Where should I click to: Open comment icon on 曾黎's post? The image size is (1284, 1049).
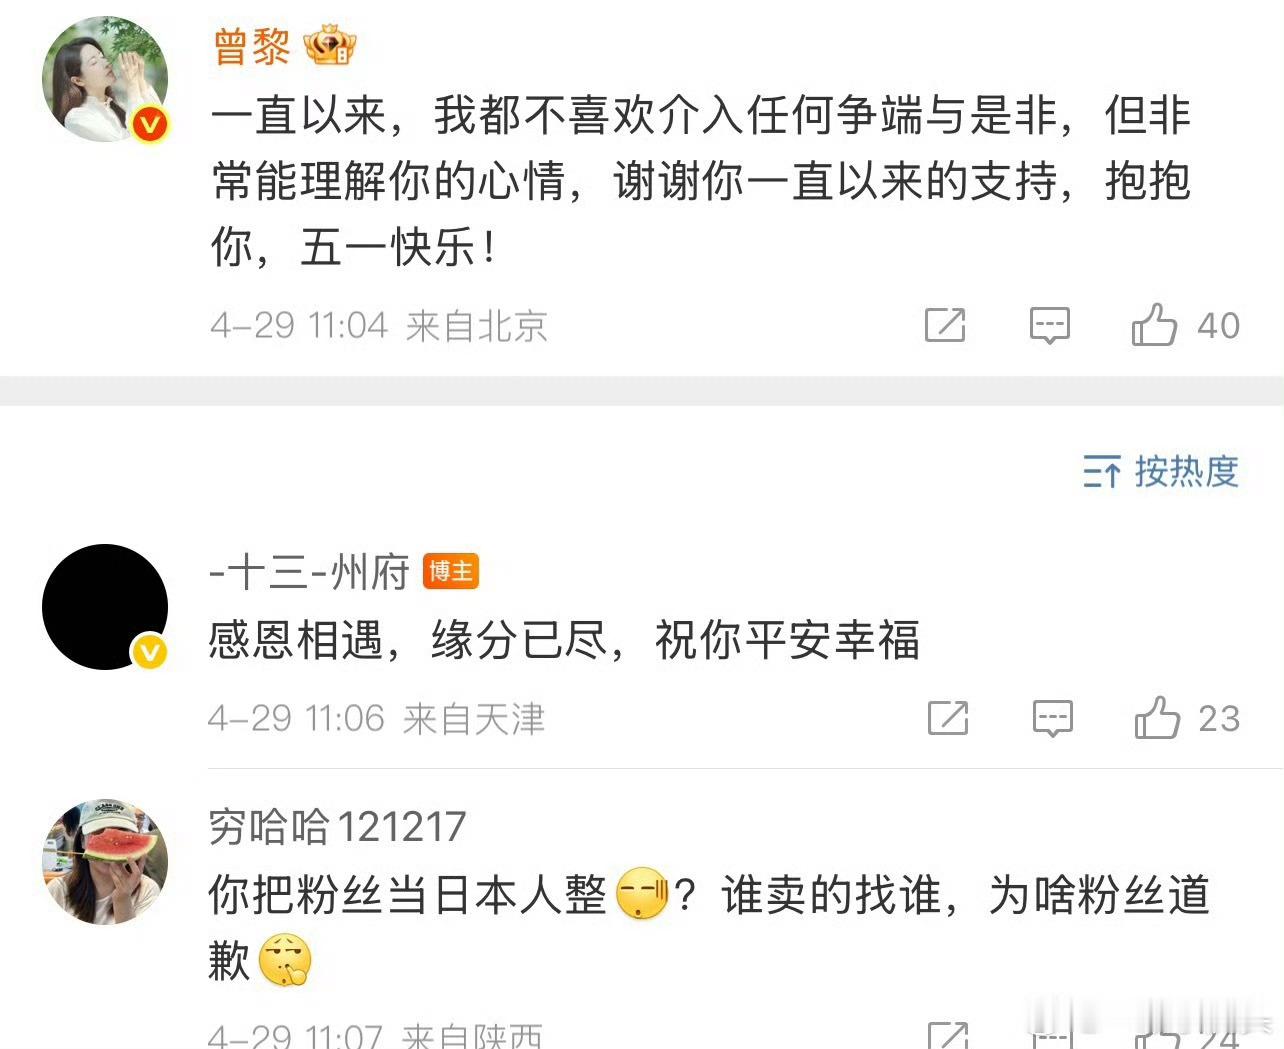point(1050,325)
